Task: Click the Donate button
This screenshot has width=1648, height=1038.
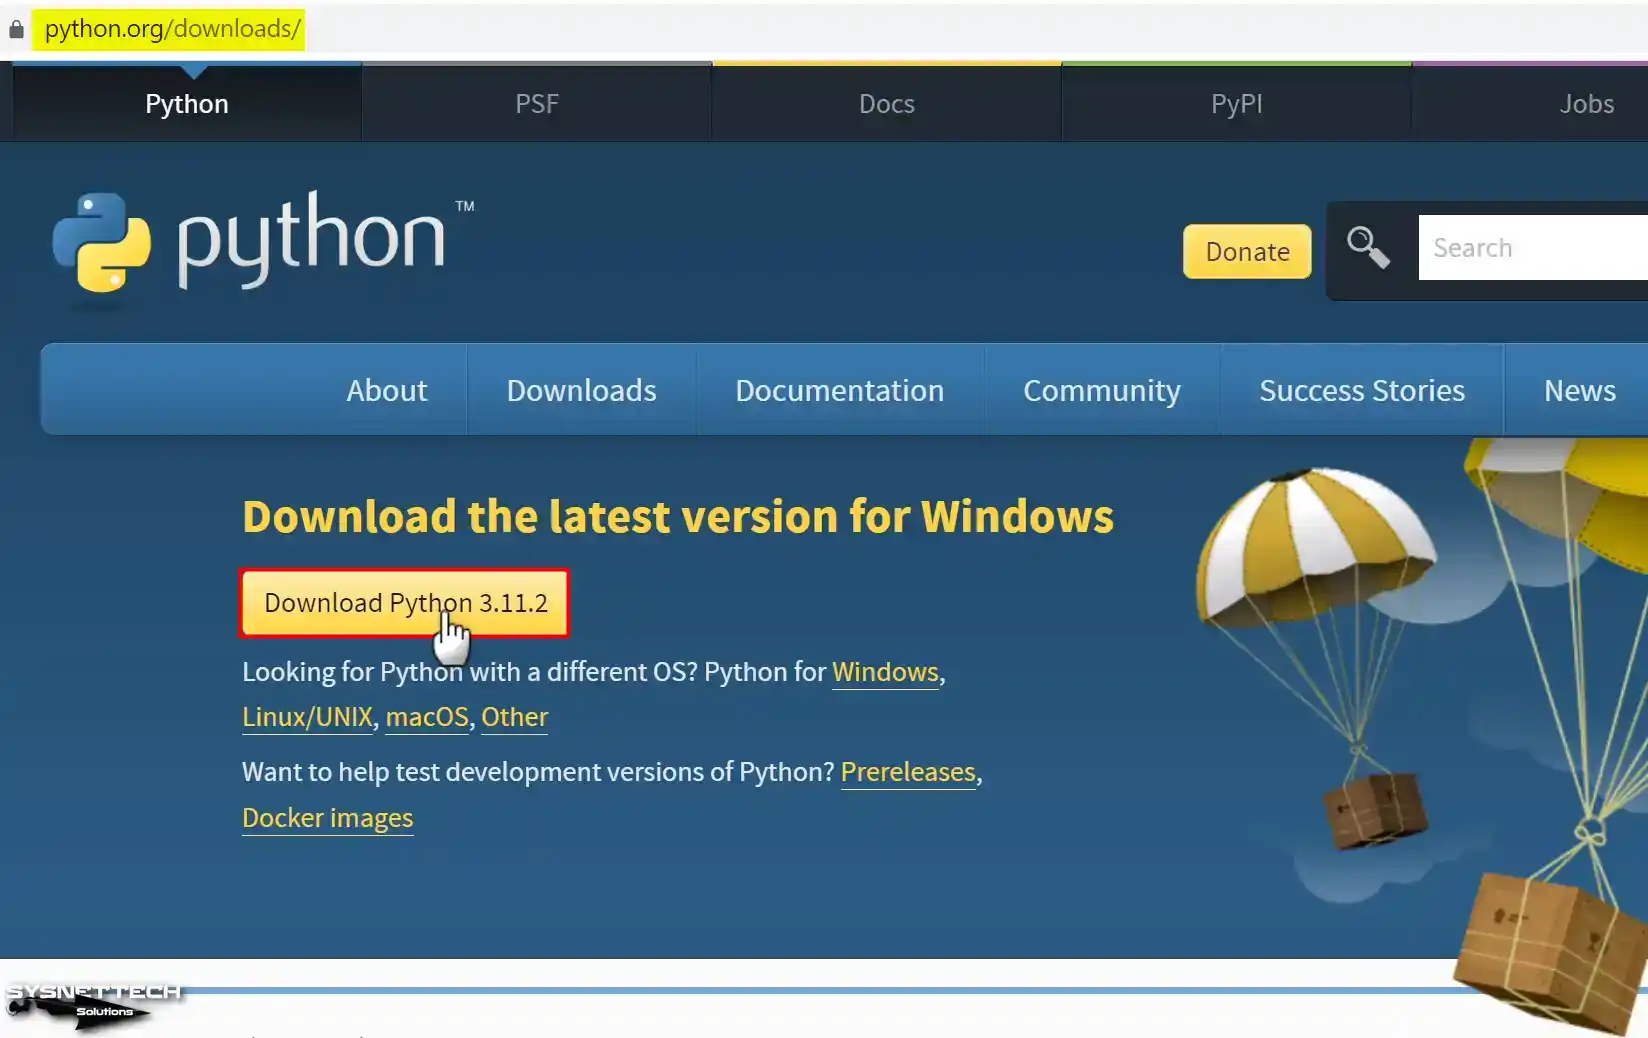Action: coord(1247,251)
